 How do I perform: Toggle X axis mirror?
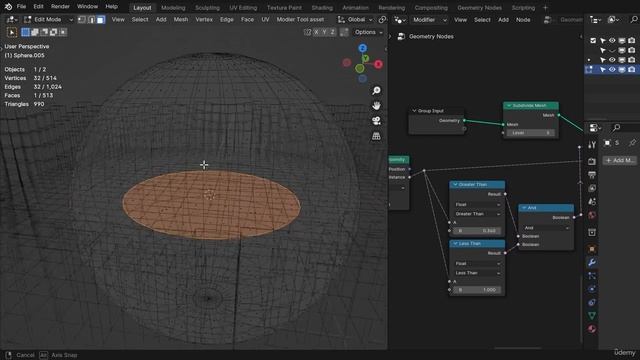point(316,32)
